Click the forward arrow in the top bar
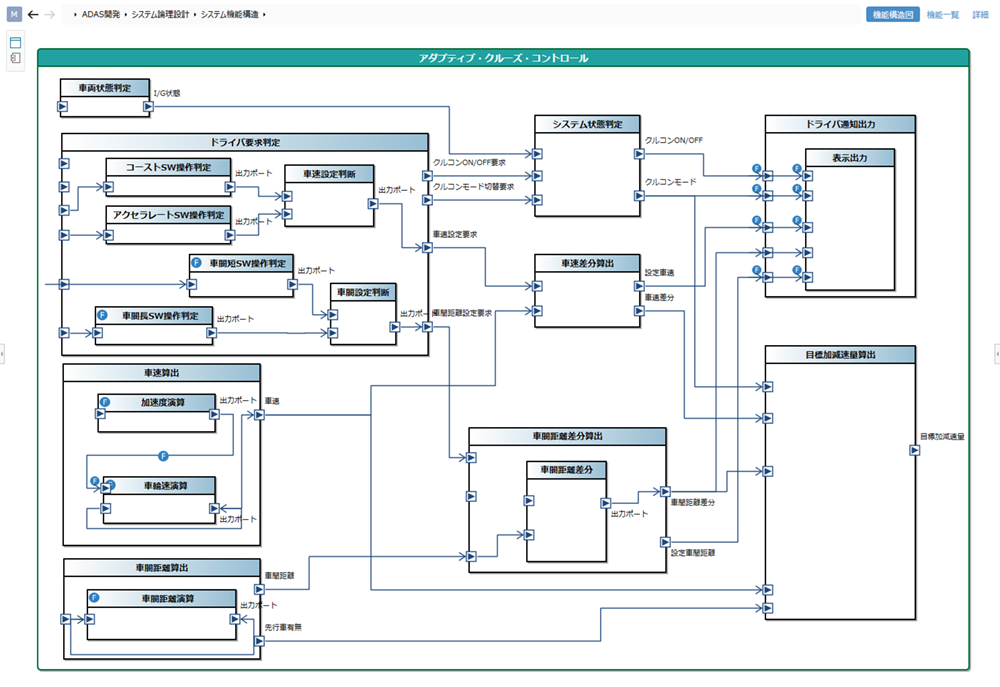The width and height of the screenshot is (1000, 687). [50, 15]
